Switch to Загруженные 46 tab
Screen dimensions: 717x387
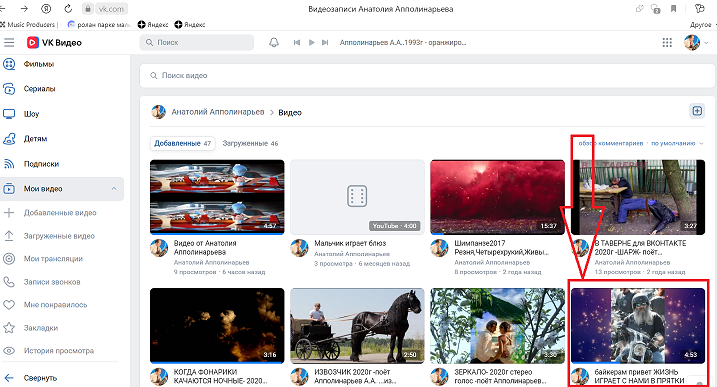pos(250,143)
